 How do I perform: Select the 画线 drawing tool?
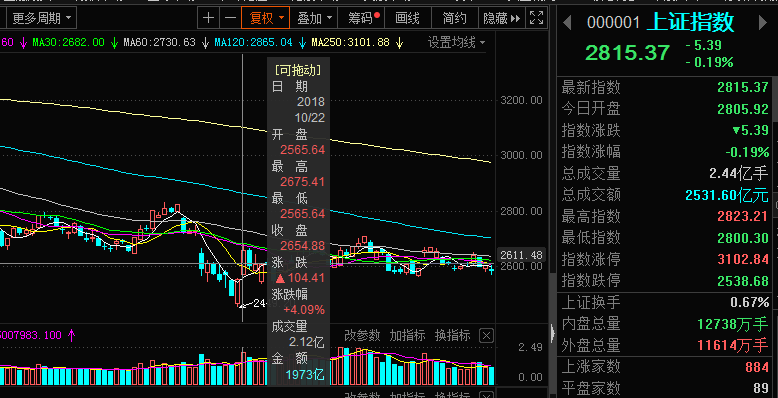coord(407,19)
